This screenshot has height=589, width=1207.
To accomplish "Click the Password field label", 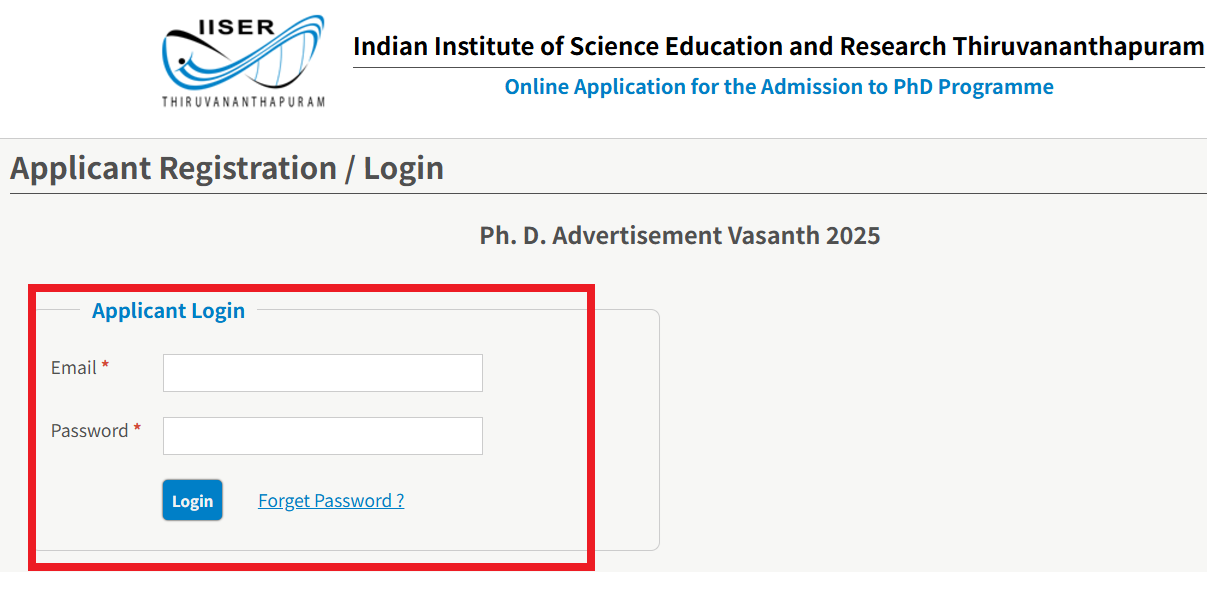I will click(x=89, y=431).
